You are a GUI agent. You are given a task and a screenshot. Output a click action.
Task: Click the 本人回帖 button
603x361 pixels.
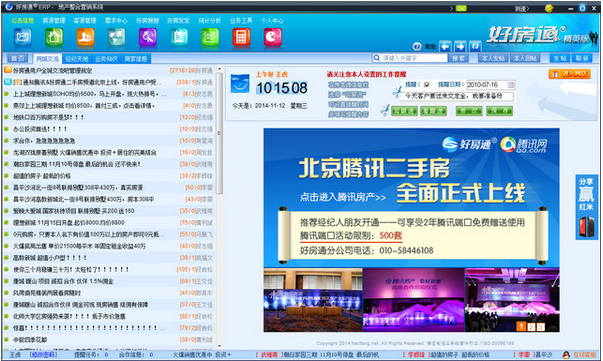(525, 58)
